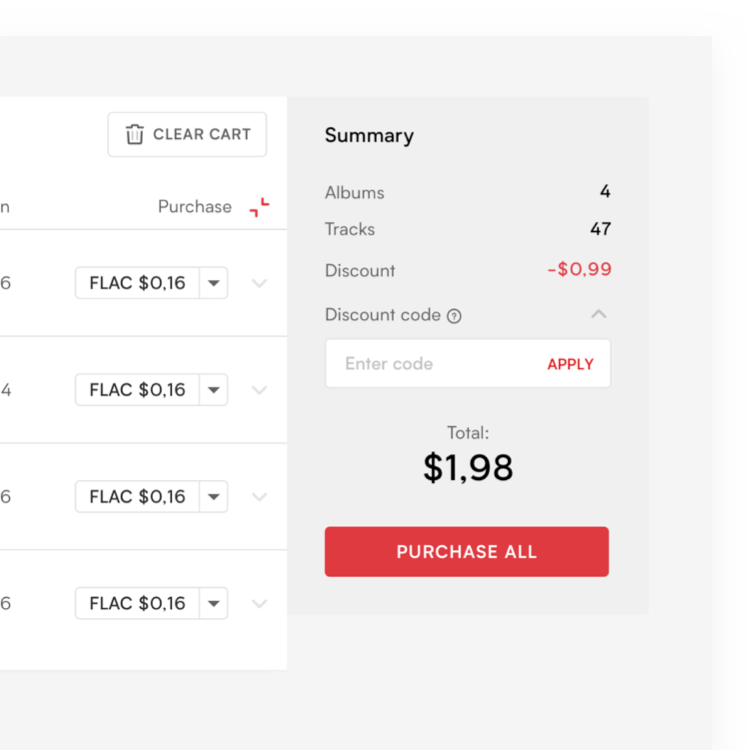
Task: Click the Purchase column header
Action: click(x=194, y=207)
